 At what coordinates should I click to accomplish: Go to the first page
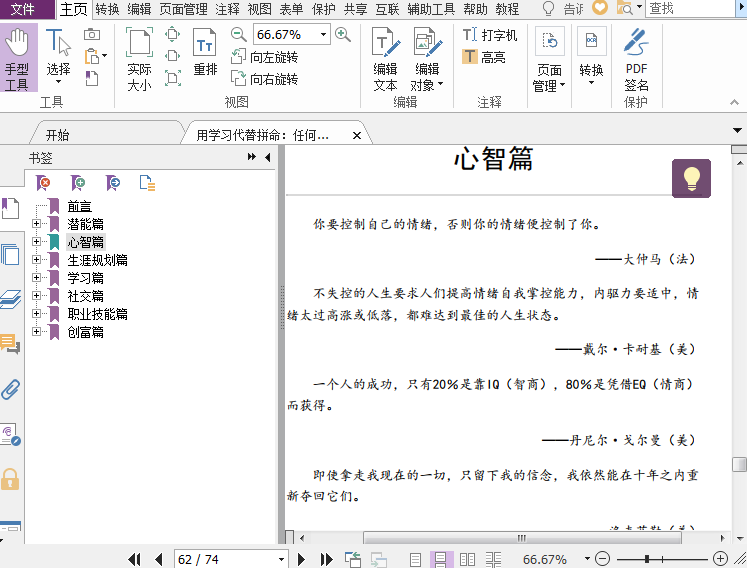pos(134,559)
